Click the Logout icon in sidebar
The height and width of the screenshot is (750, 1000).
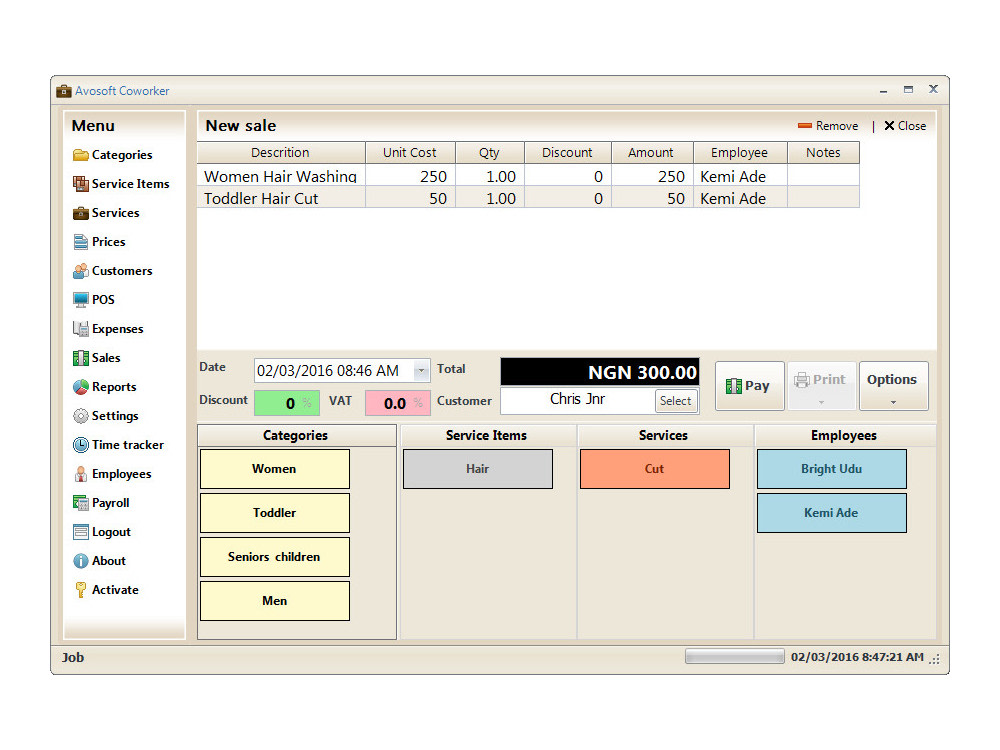point(80,532)
